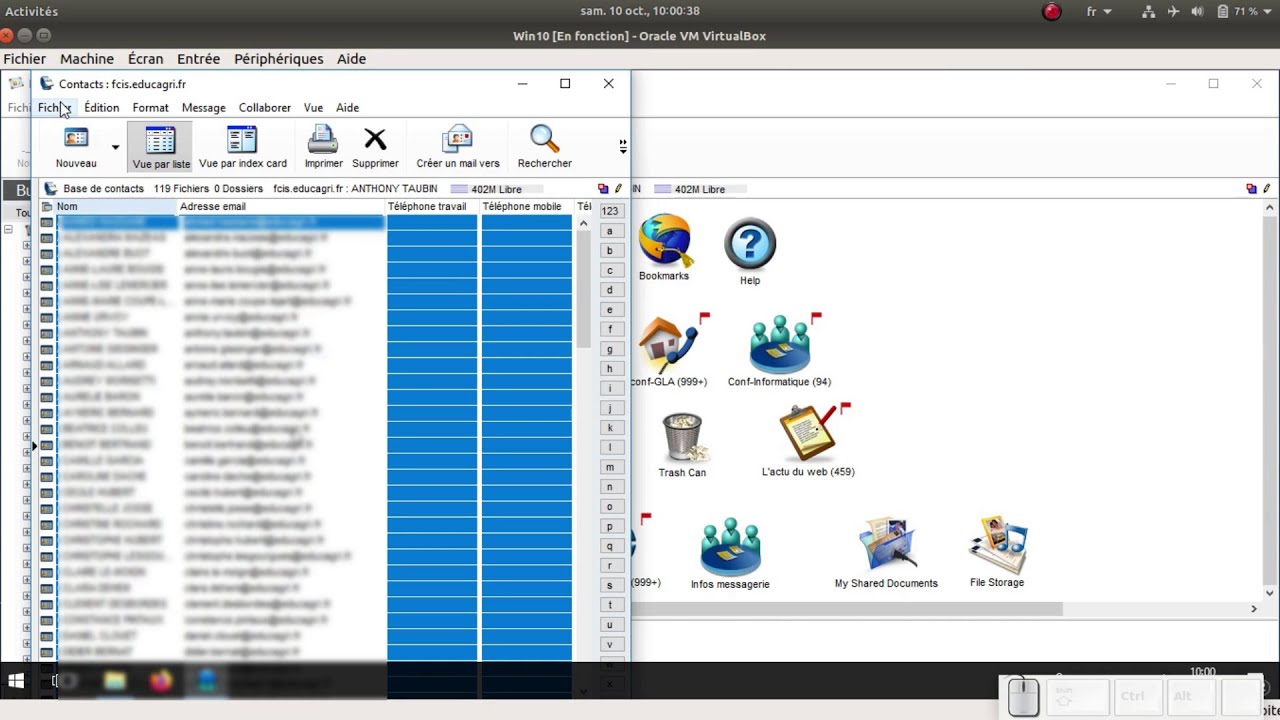
Task: Jump to contacts starting with p
Action: tap(610, 526)
